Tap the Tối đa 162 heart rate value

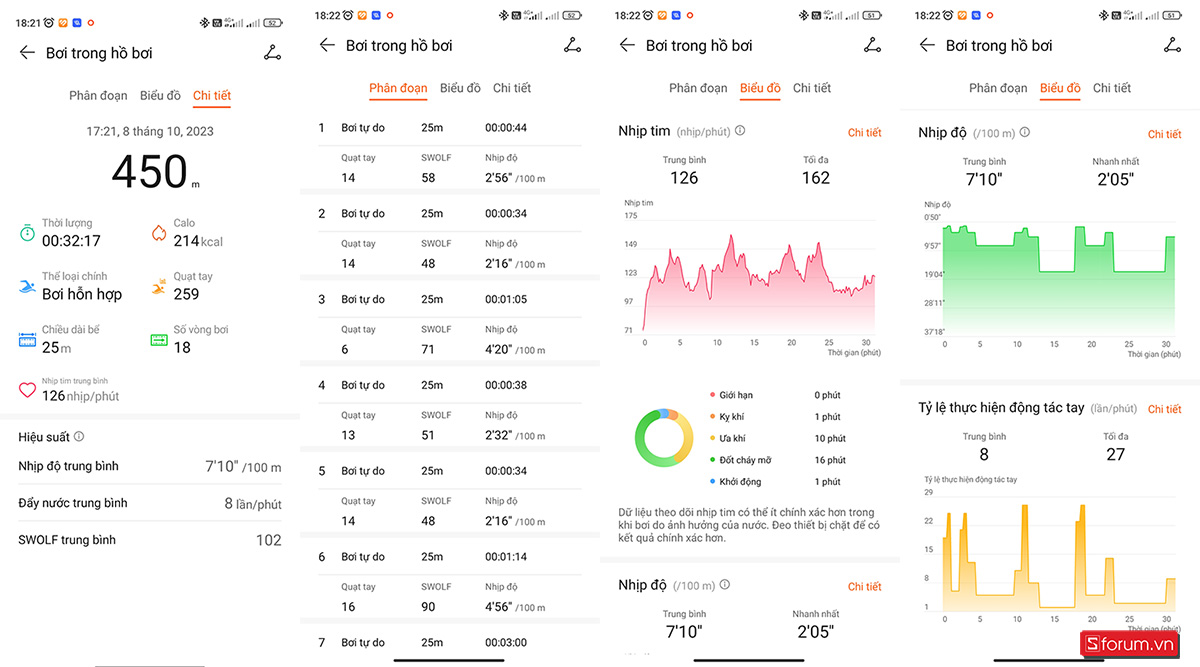coord(816,178)
